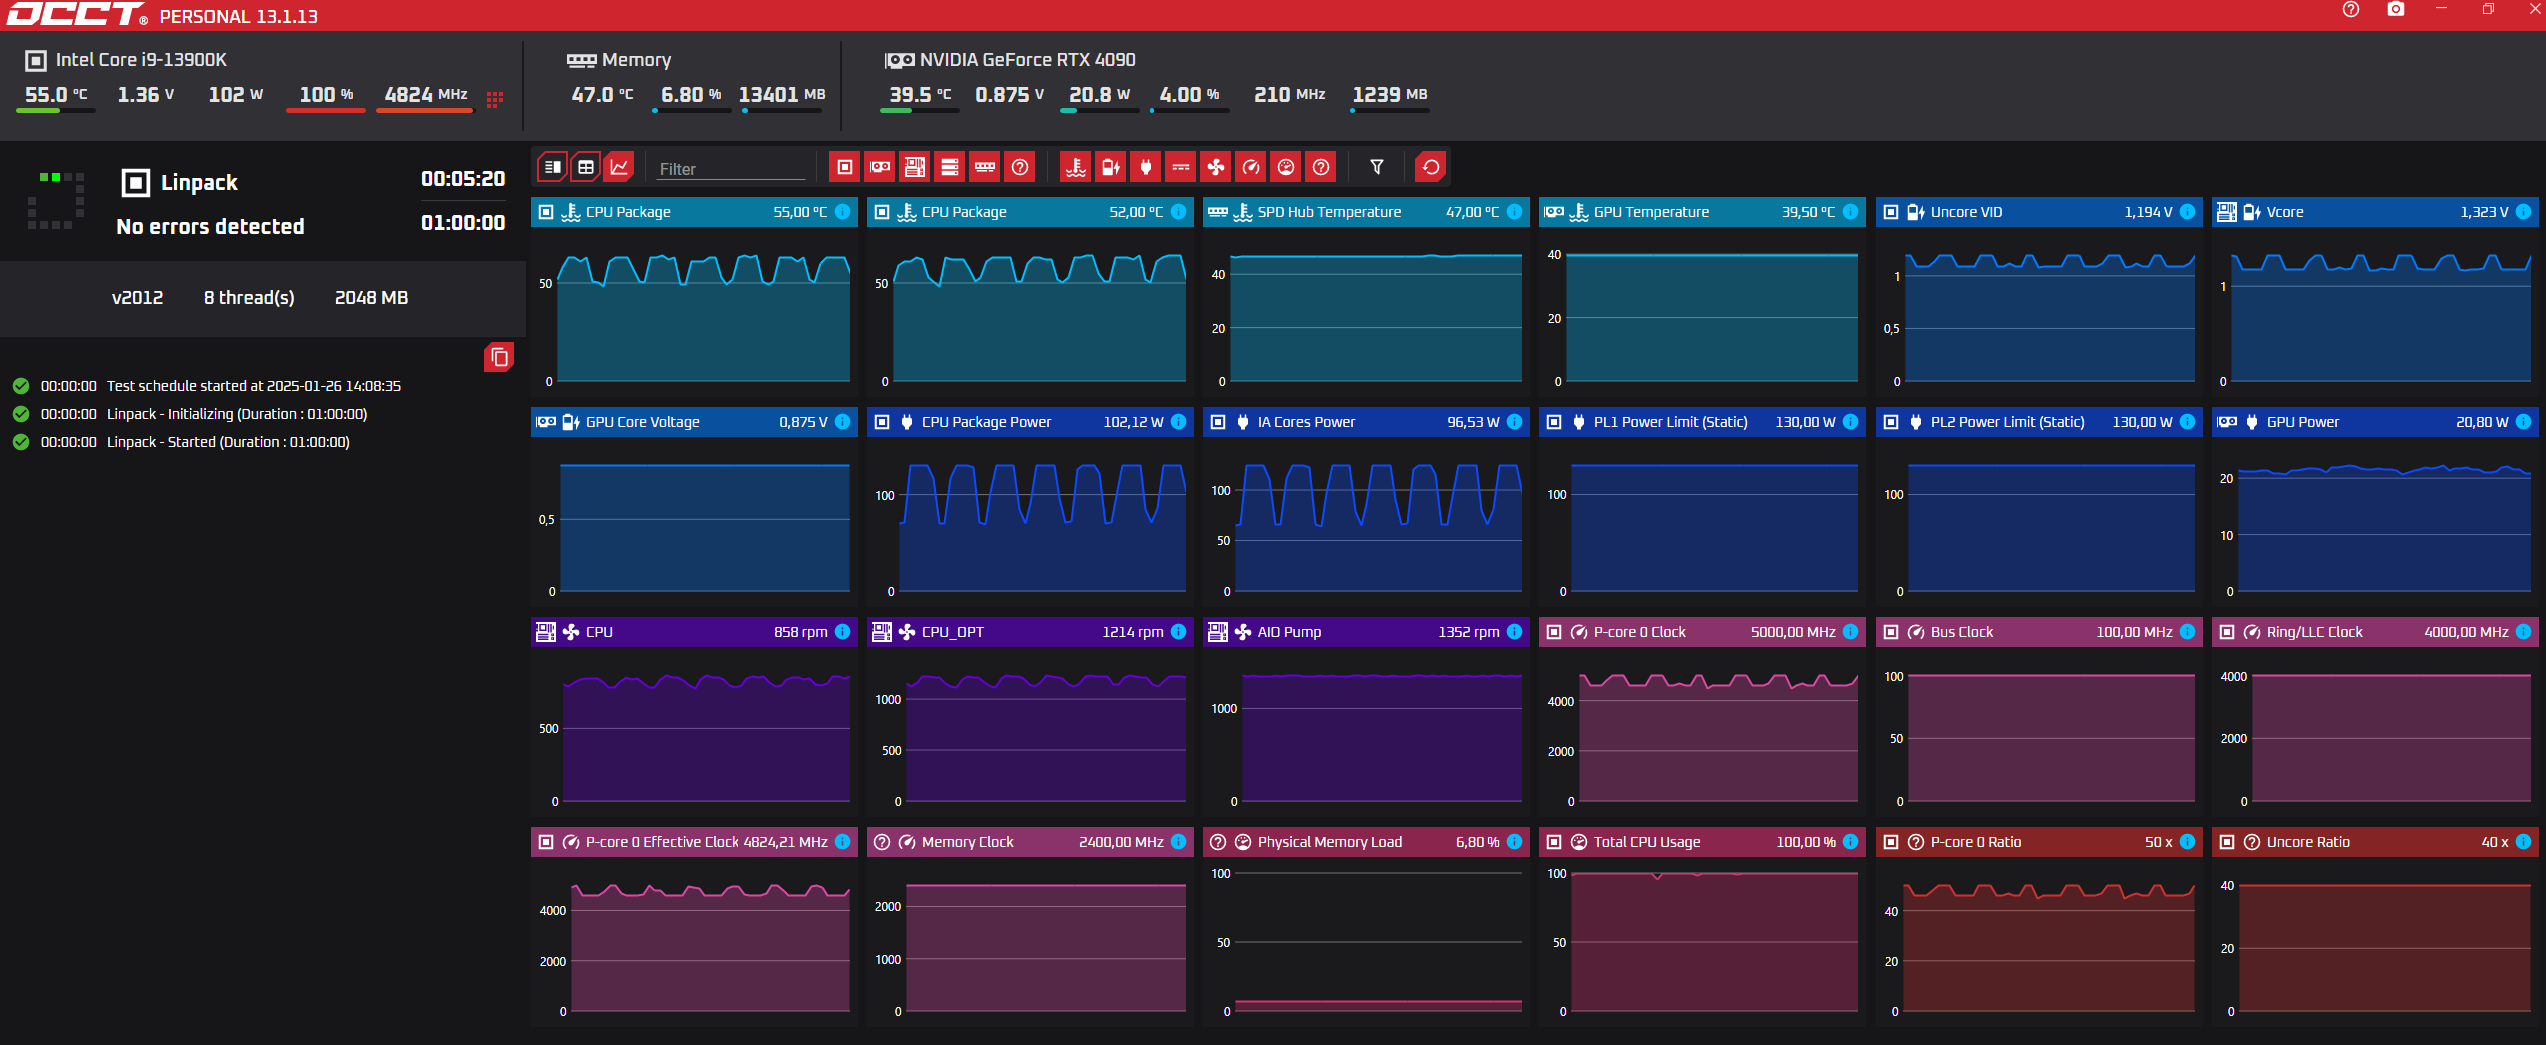The width and height of the screenshot is (2546, 1045).
Task: Show info for Vcore card
Action: [x=2524, y=212]
